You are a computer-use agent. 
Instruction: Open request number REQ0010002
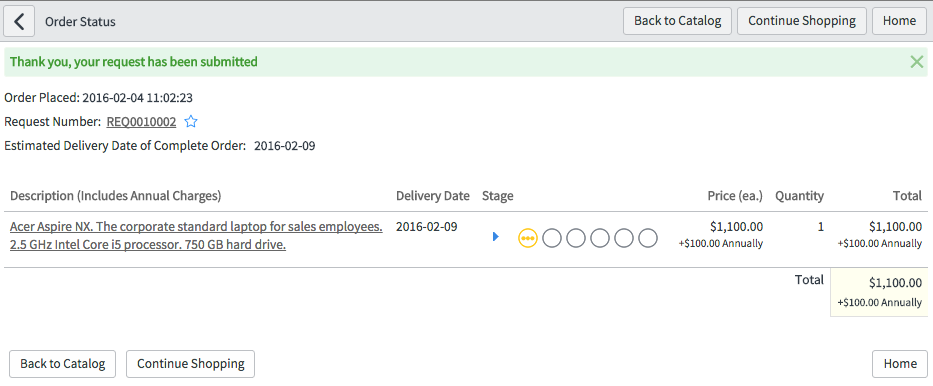pos(141,122)
